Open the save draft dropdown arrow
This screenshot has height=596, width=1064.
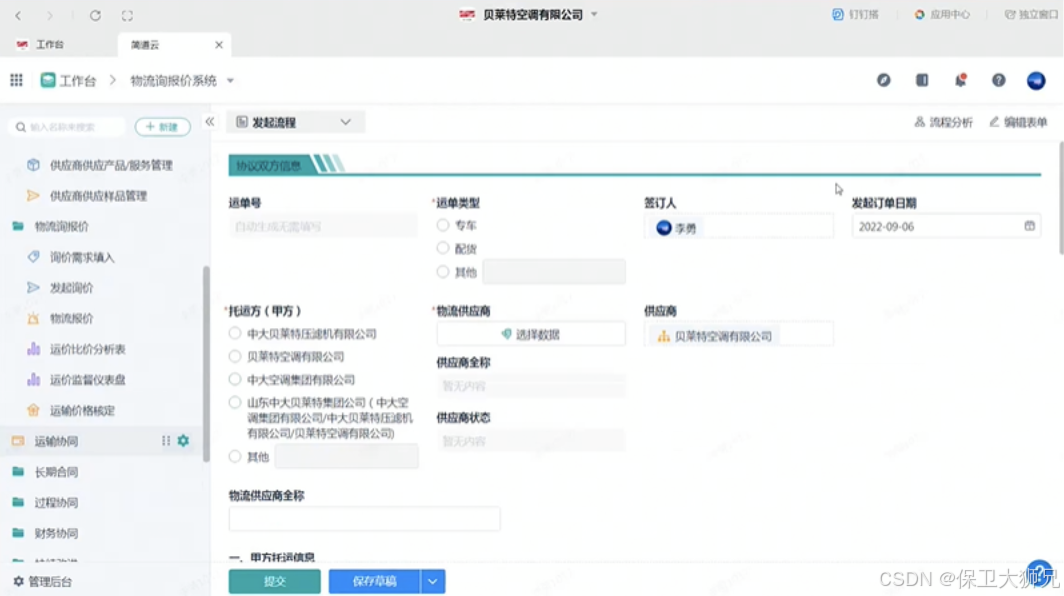pyautogui.click(x=432, y=580)
